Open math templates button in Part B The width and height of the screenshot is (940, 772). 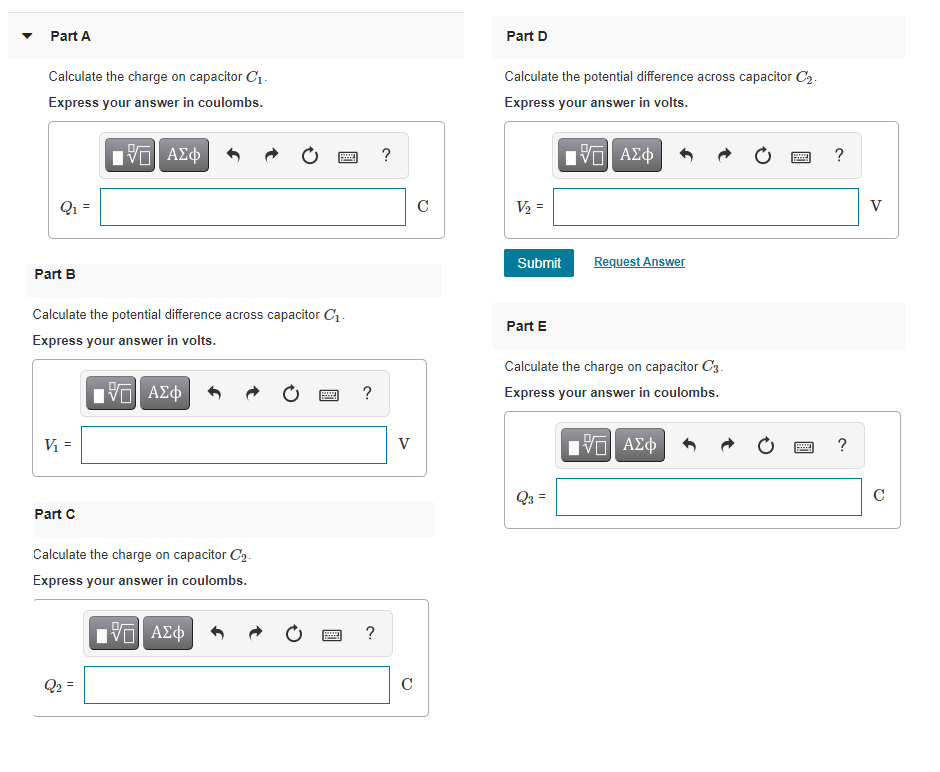[111, 393]
